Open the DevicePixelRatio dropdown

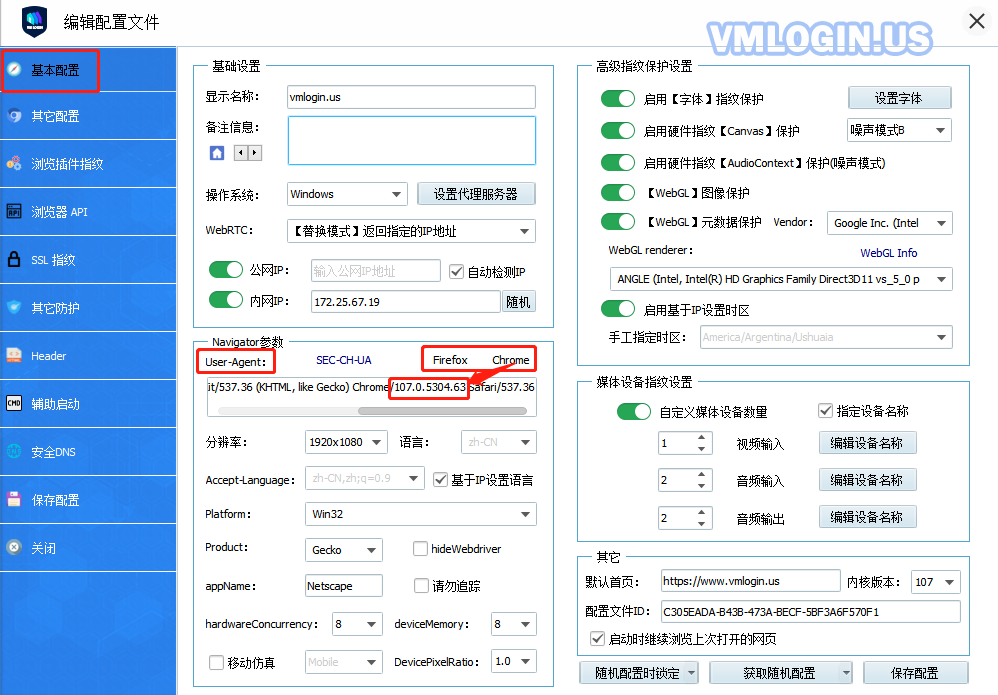click(514, 661)
